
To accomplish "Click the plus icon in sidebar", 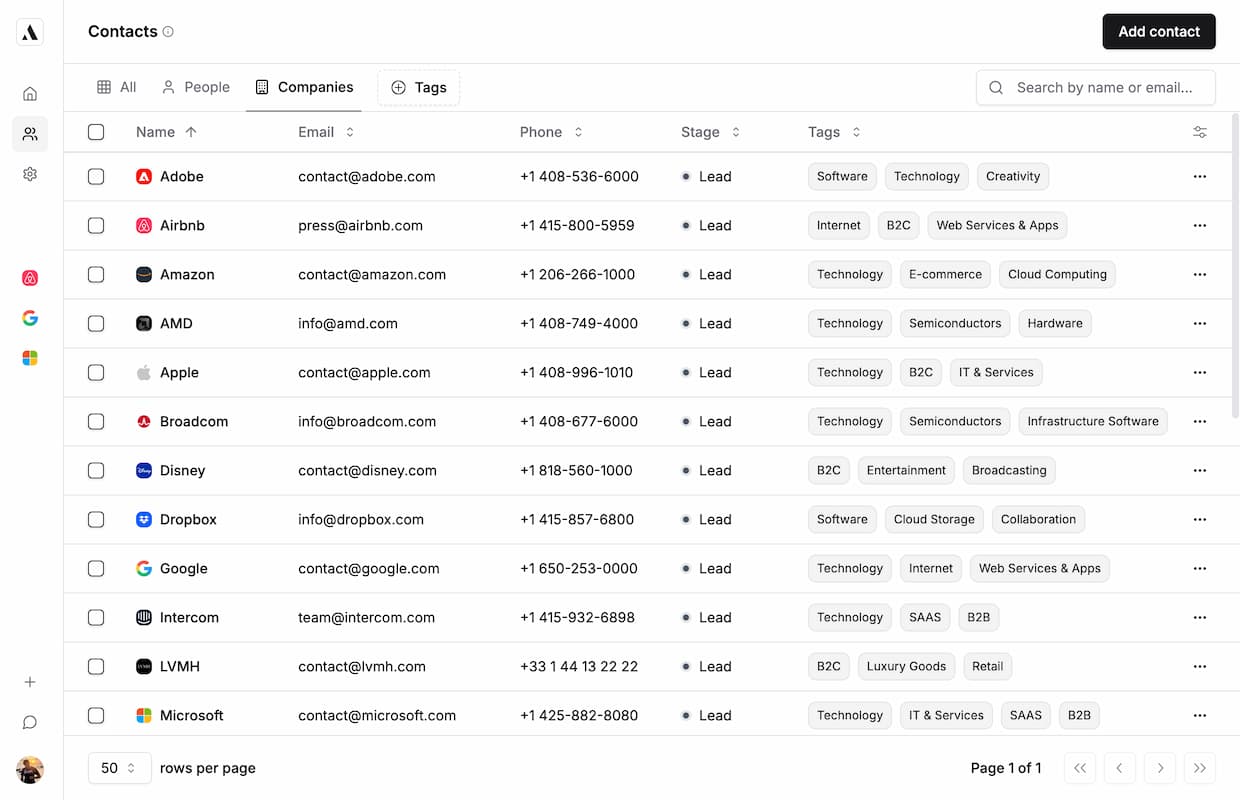I will click(x=30, y=682).
